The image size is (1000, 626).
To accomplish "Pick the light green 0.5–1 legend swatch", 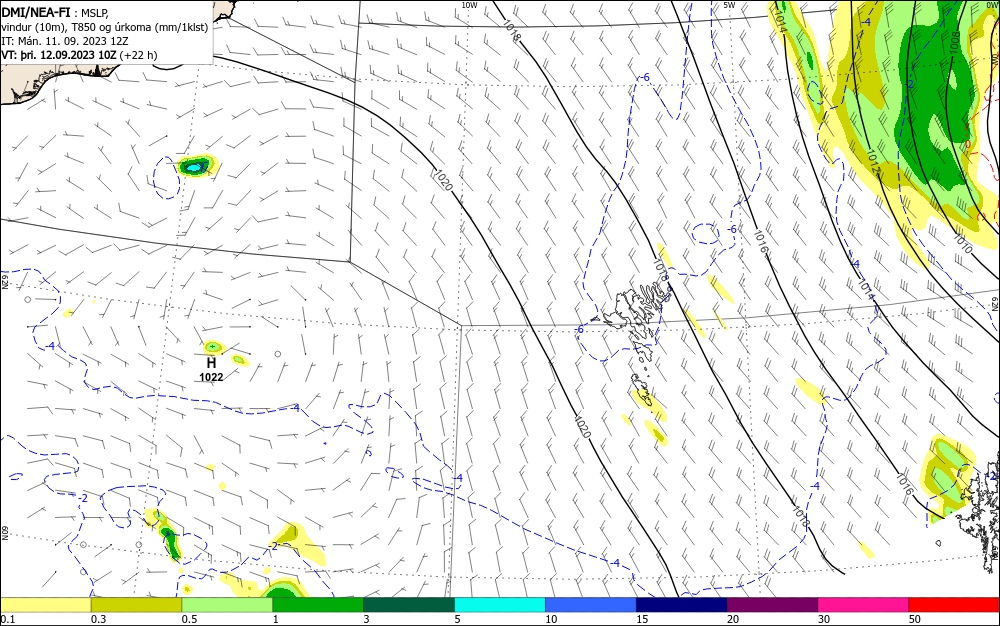I will pyautogui.click(x=227, y=605).
